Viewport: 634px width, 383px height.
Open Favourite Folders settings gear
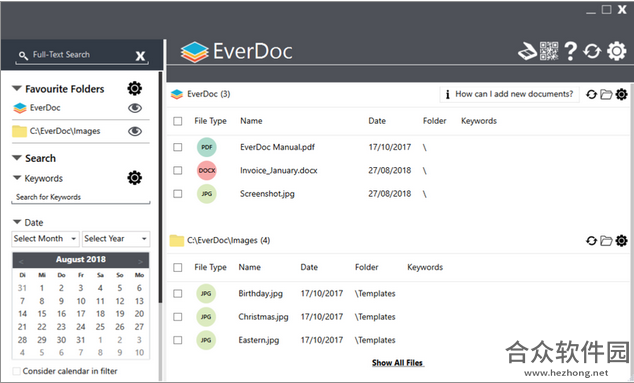(x=135, y=88)
